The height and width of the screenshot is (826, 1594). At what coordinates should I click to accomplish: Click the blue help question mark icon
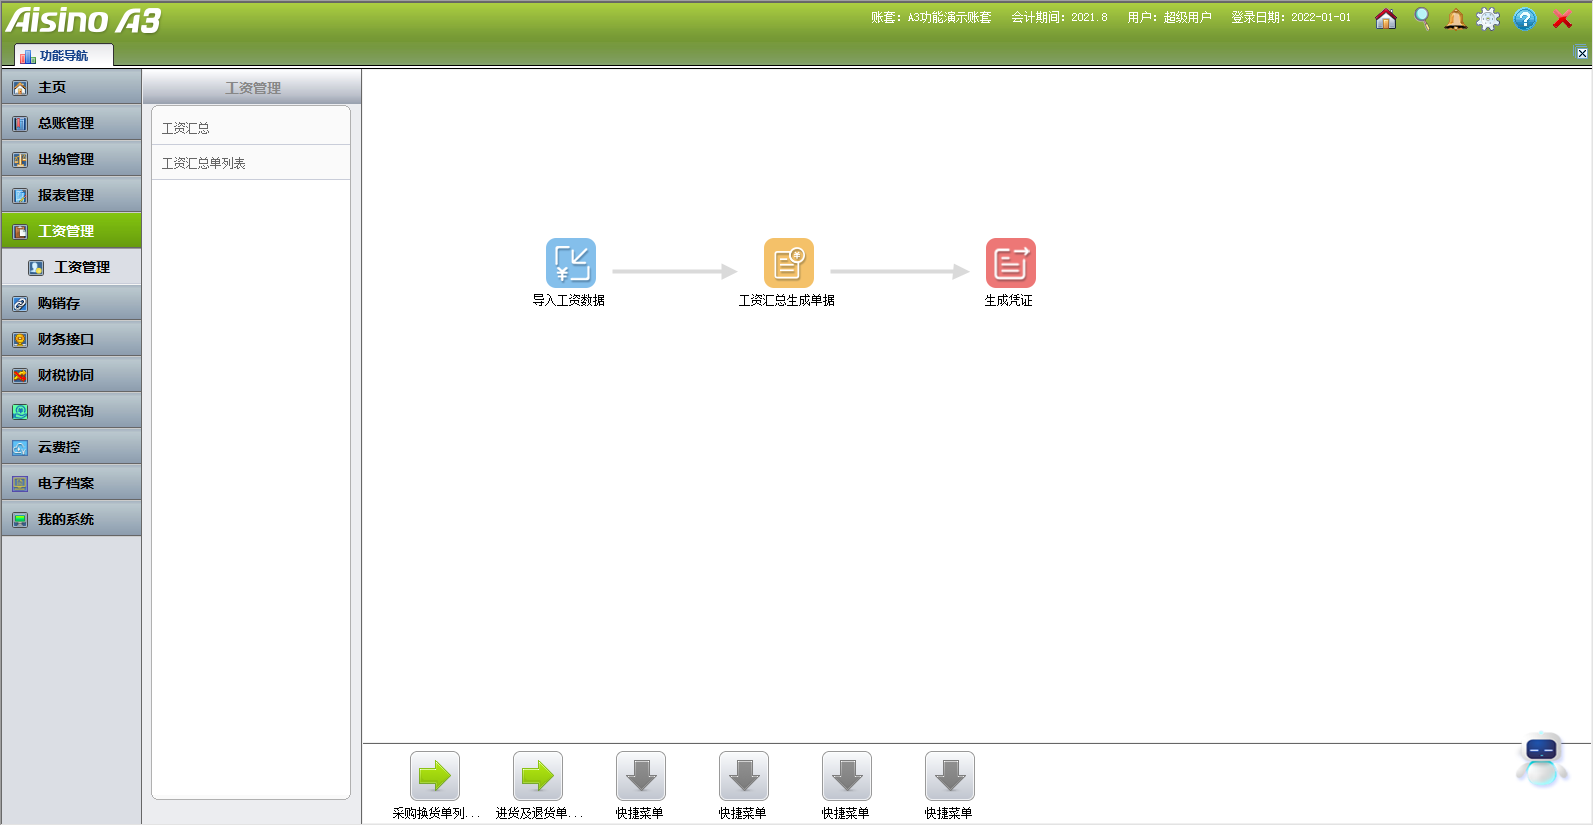pos(1524,19)
